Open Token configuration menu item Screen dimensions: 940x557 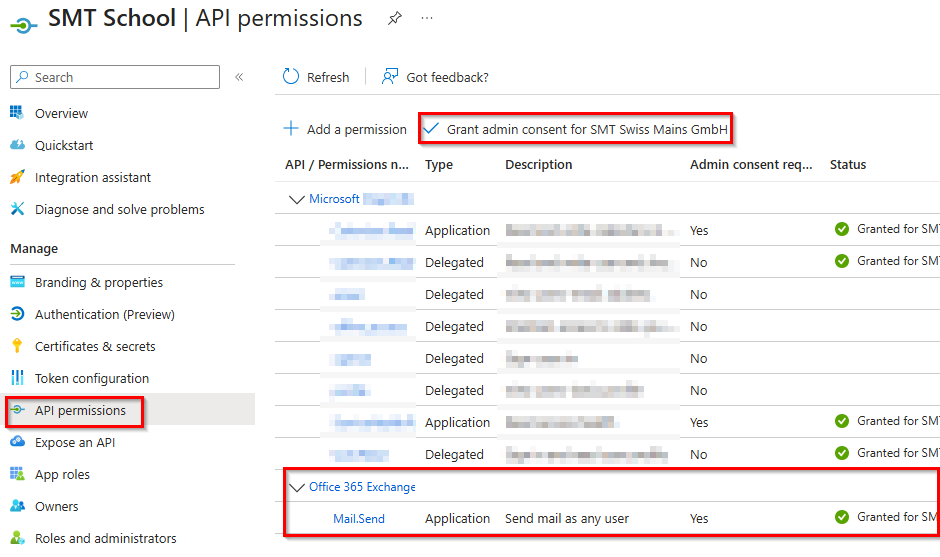pos(92,378)
